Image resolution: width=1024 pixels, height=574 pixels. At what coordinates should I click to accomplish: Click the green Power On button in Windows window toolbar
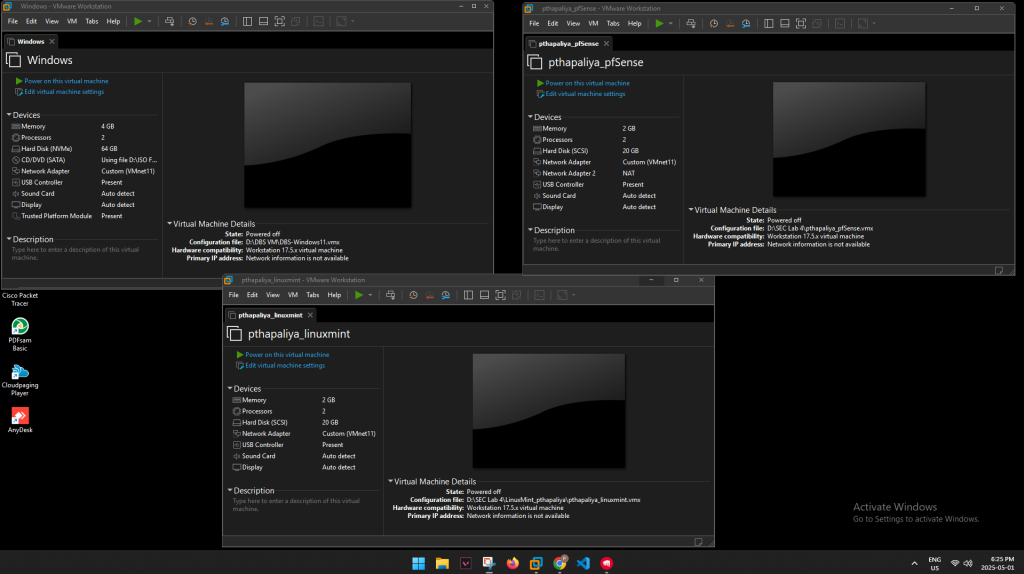(138, 21)
